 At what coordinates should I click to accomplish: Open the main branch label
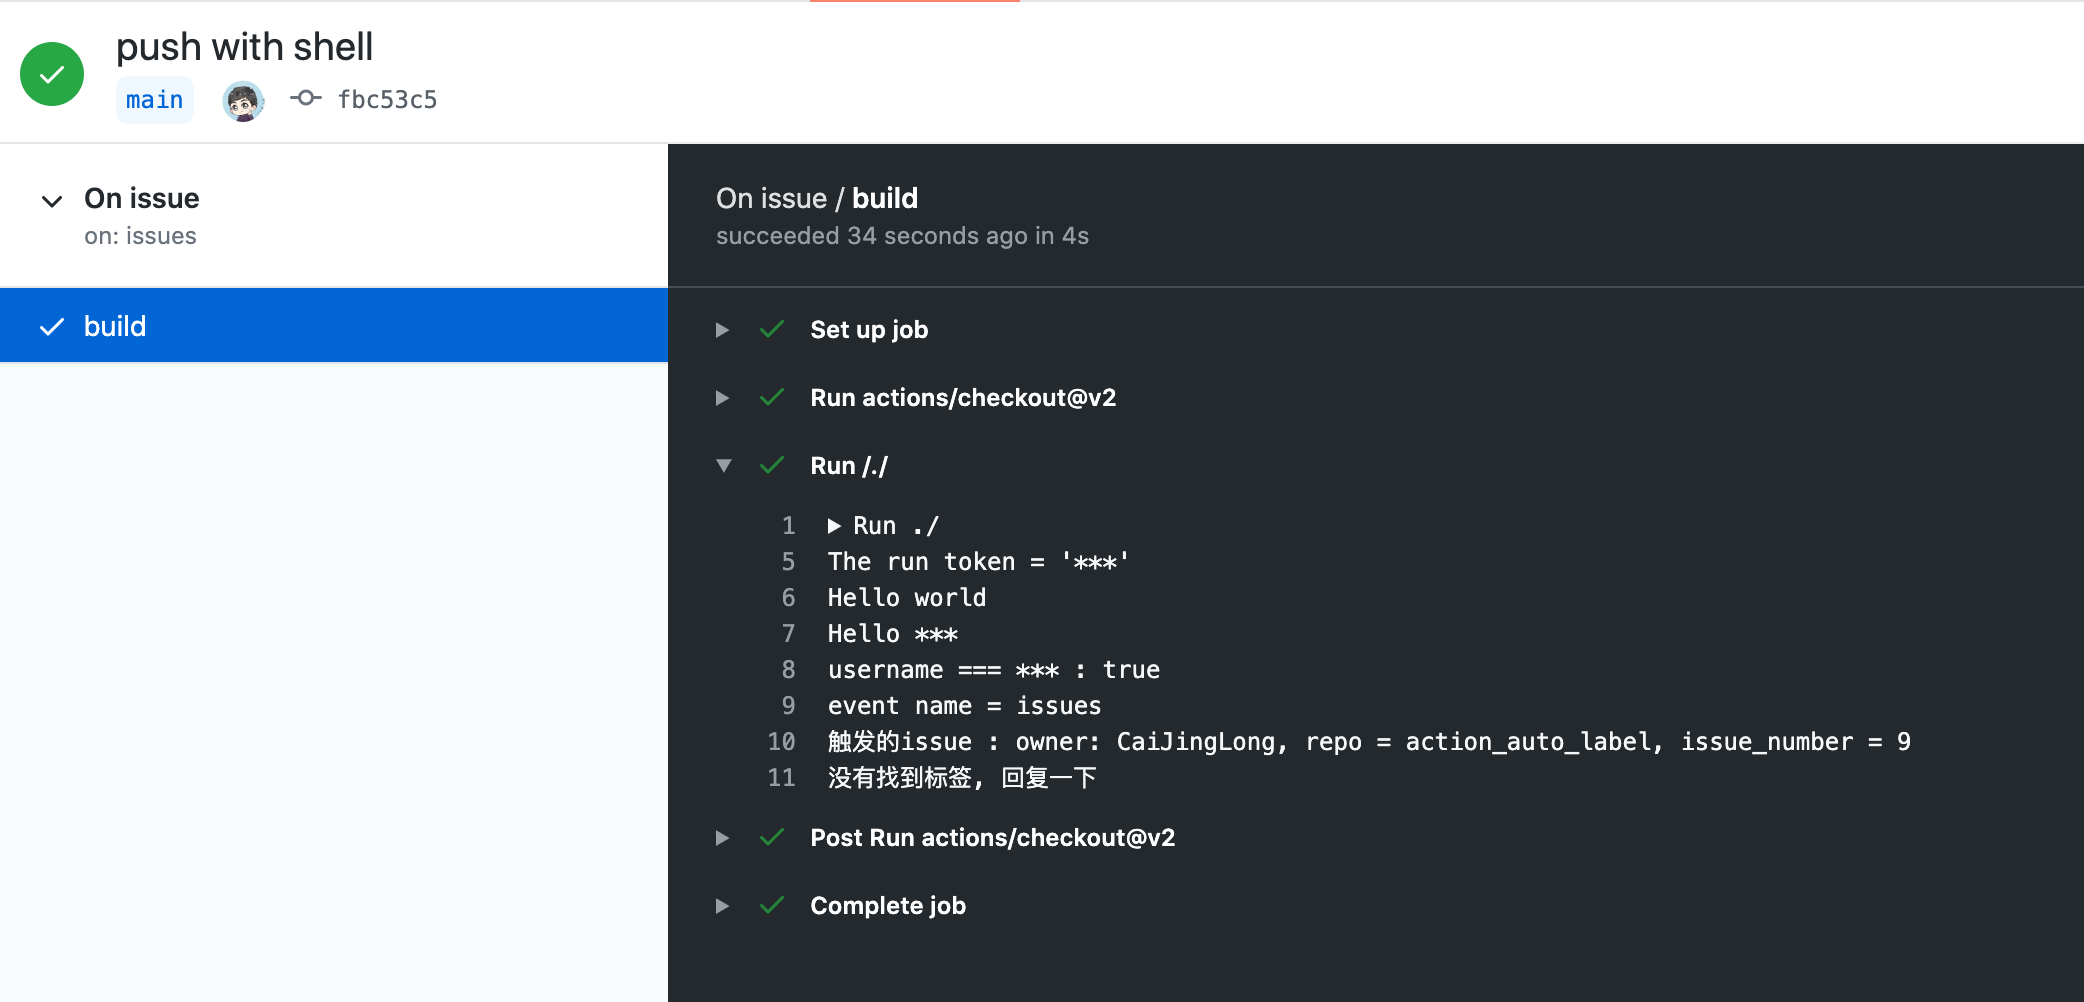(x=155, y=100)
